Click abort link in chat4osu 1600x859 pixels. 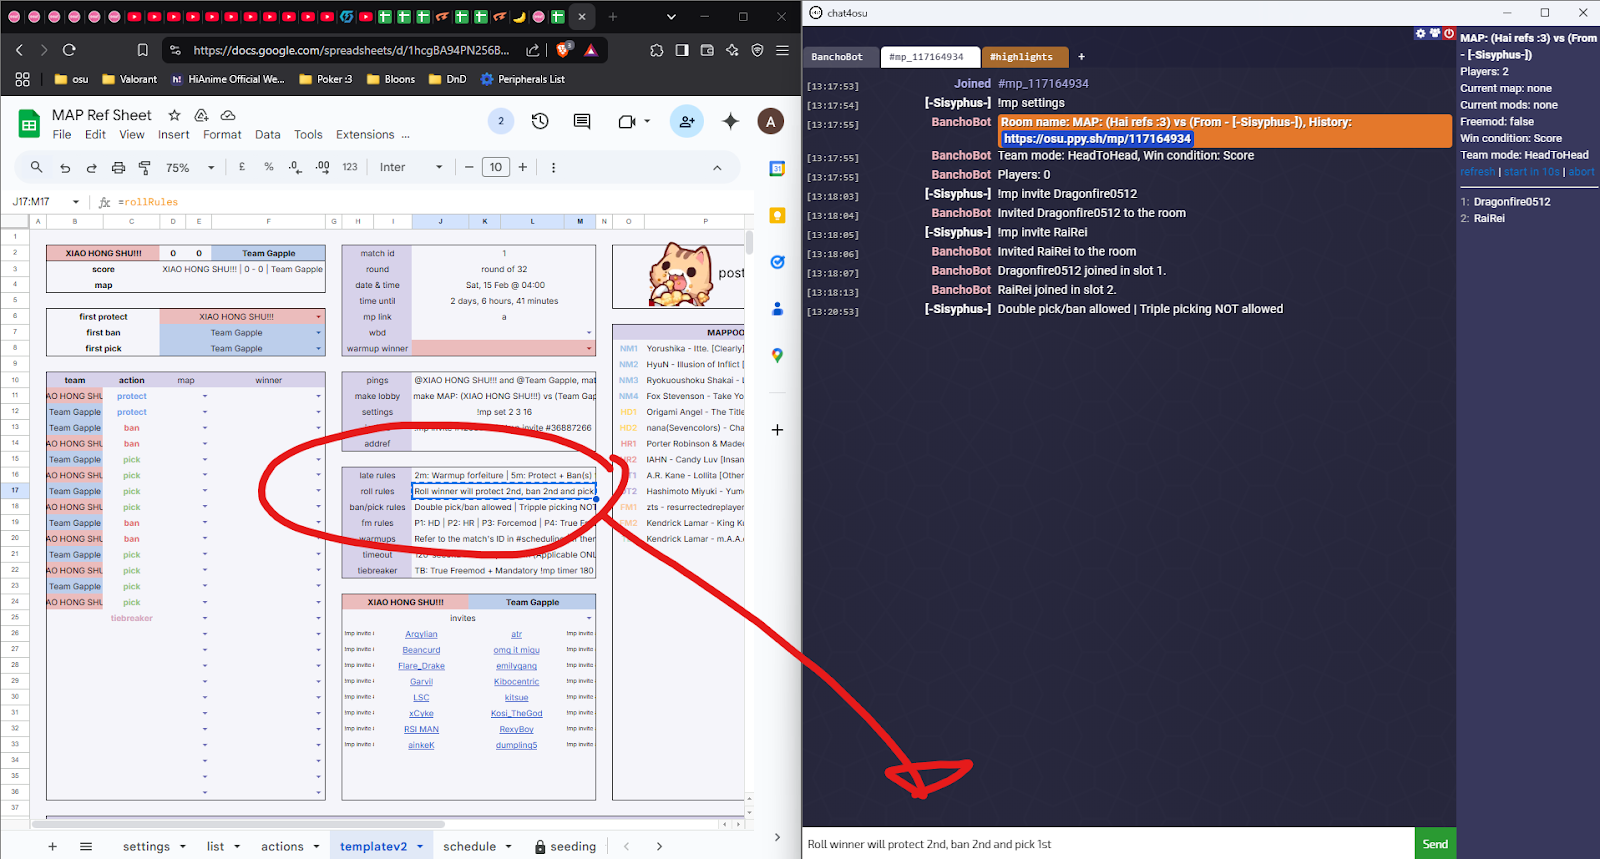tap(1581, 172)
